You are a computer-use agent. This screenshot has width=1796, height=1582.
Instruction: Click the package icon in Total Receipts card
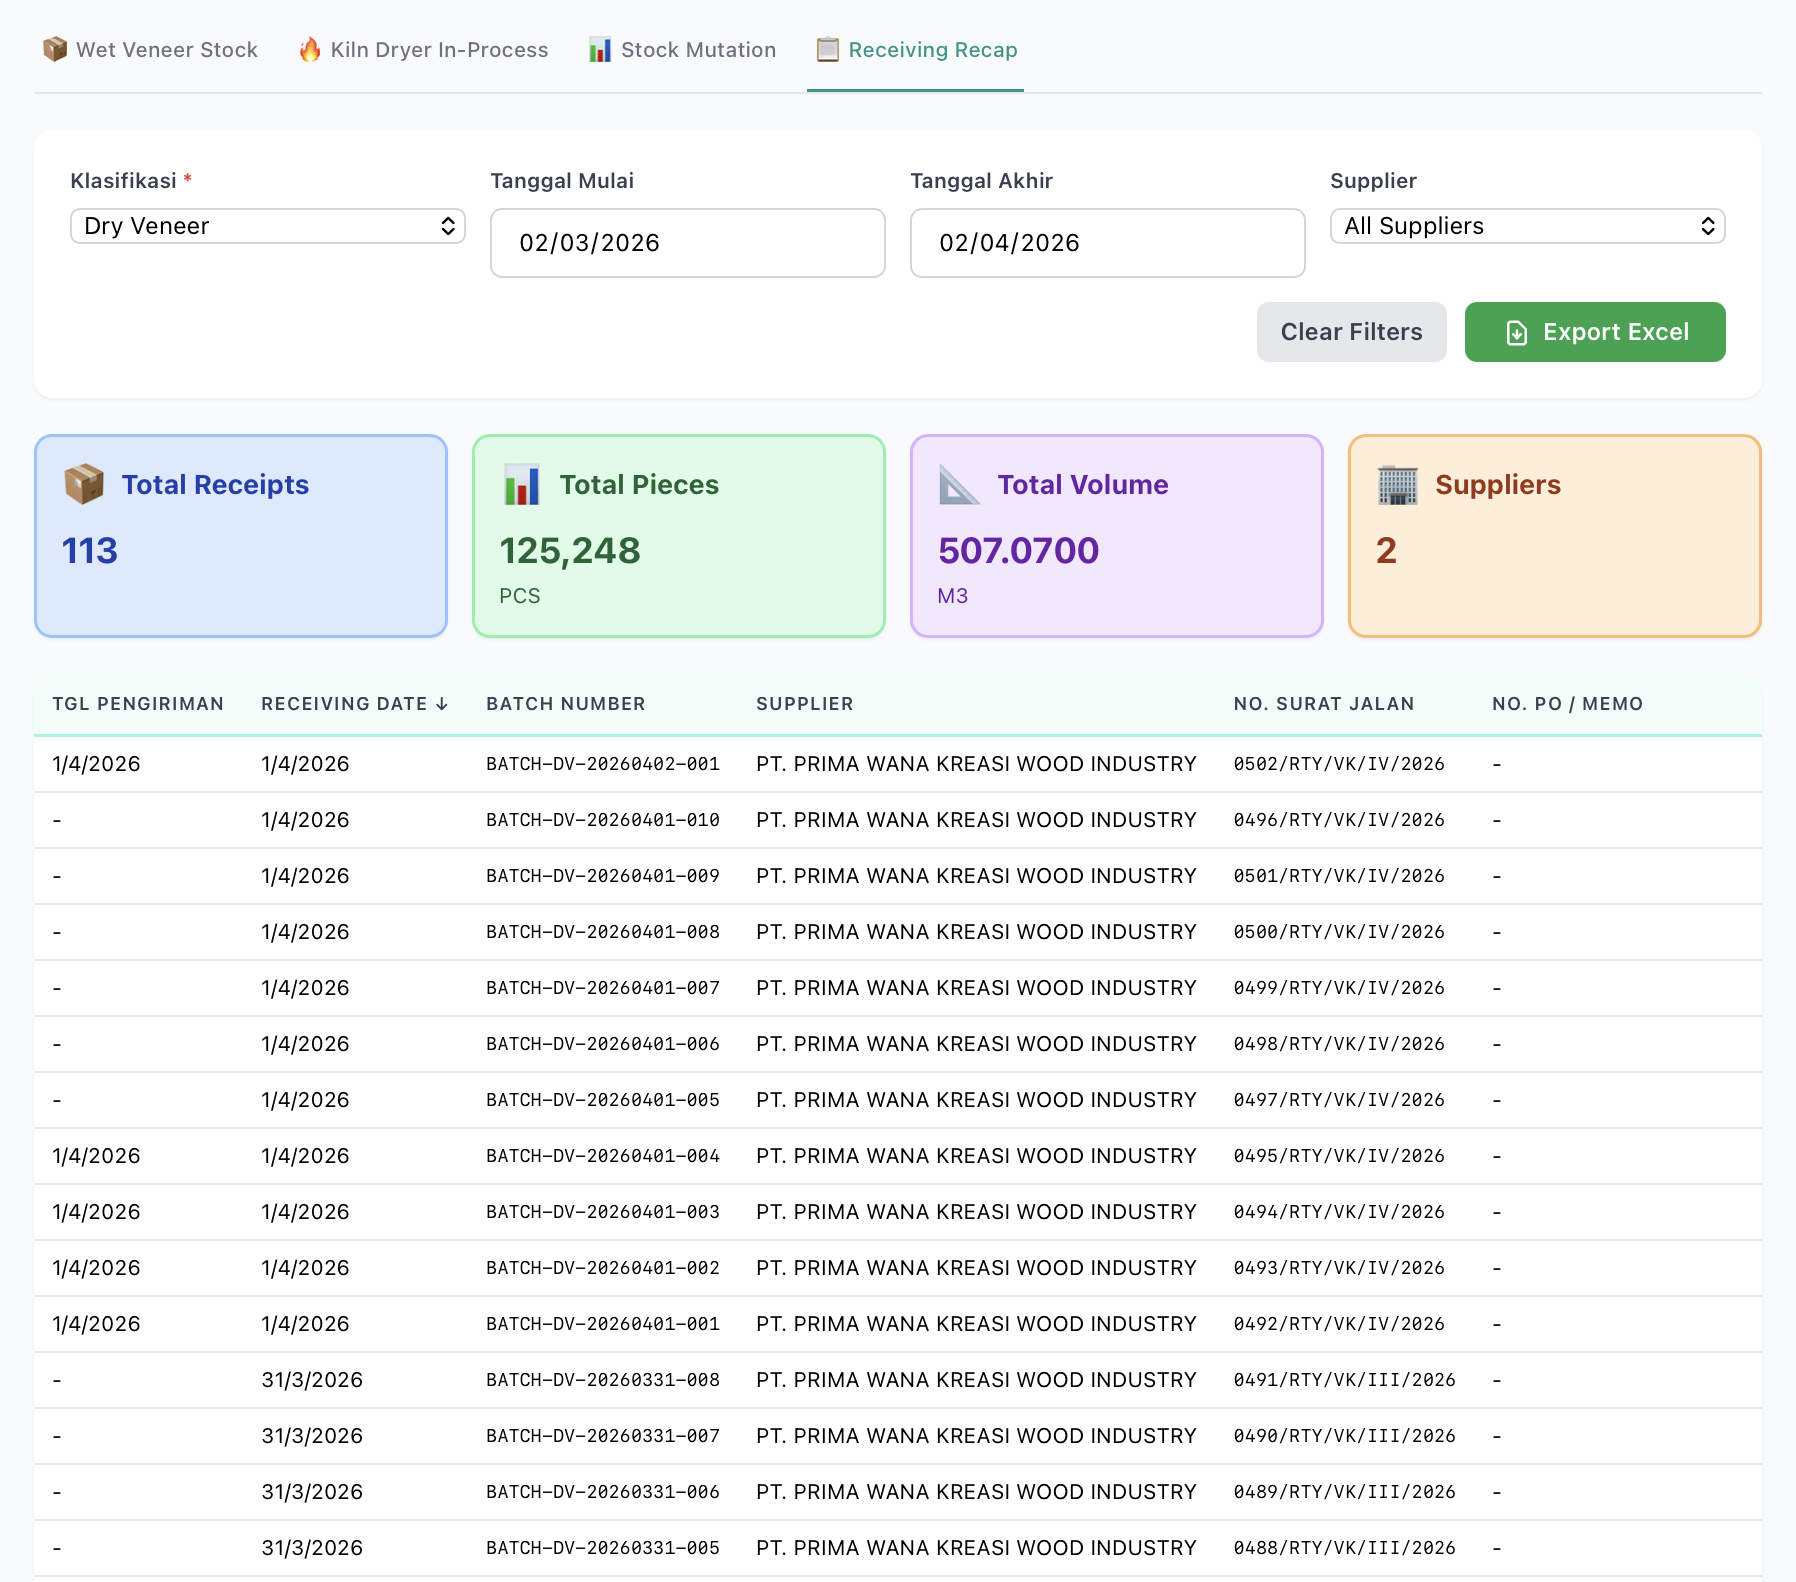click(x=84, y=484)
